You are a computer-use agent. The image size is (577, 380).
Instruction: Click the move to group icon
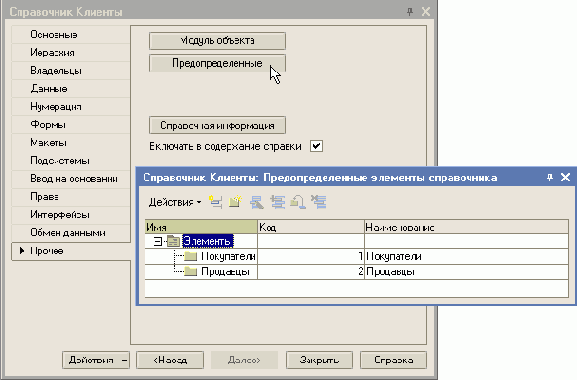pyautogui.click(x=298, y=202)
